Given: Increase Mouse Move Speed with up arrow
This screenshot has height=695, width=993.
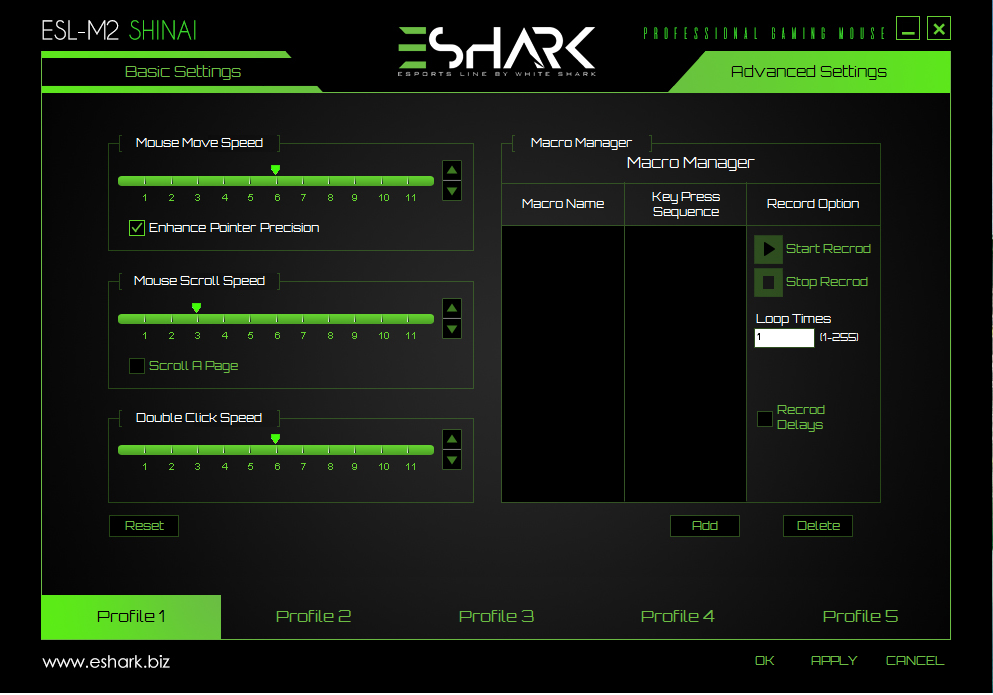Looking at the screenshot, I should tap(452, 170).
